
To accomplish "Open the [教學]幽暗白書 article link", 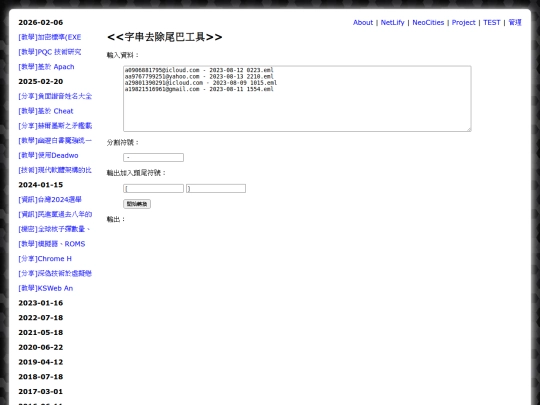I will point(55,141).
